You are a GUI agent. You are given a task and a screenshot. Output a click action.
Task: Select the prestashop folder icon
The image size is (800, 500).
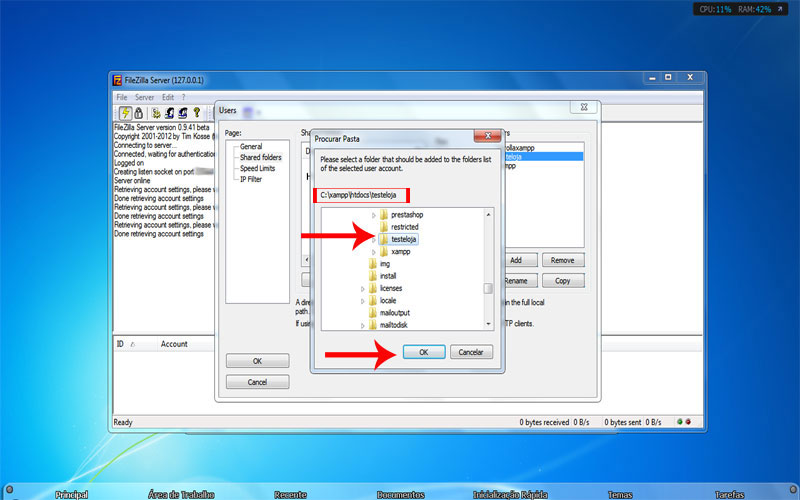[384, 215]
